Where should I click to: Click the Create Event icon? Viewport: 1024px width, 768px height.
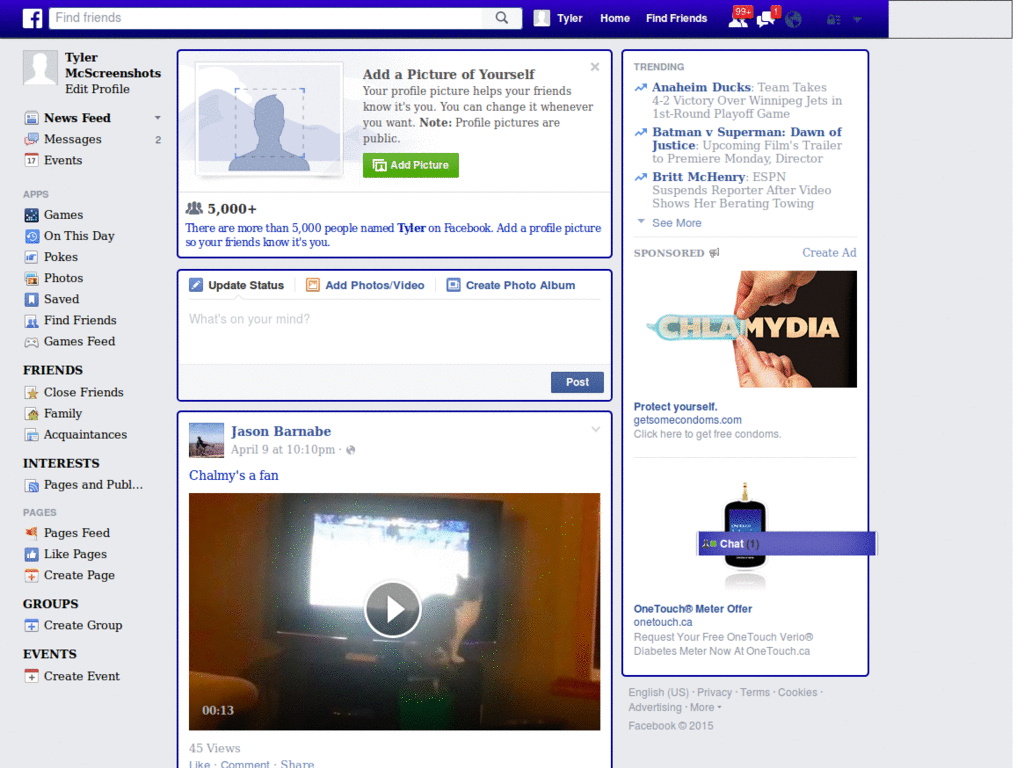click(x=31, y=677)
